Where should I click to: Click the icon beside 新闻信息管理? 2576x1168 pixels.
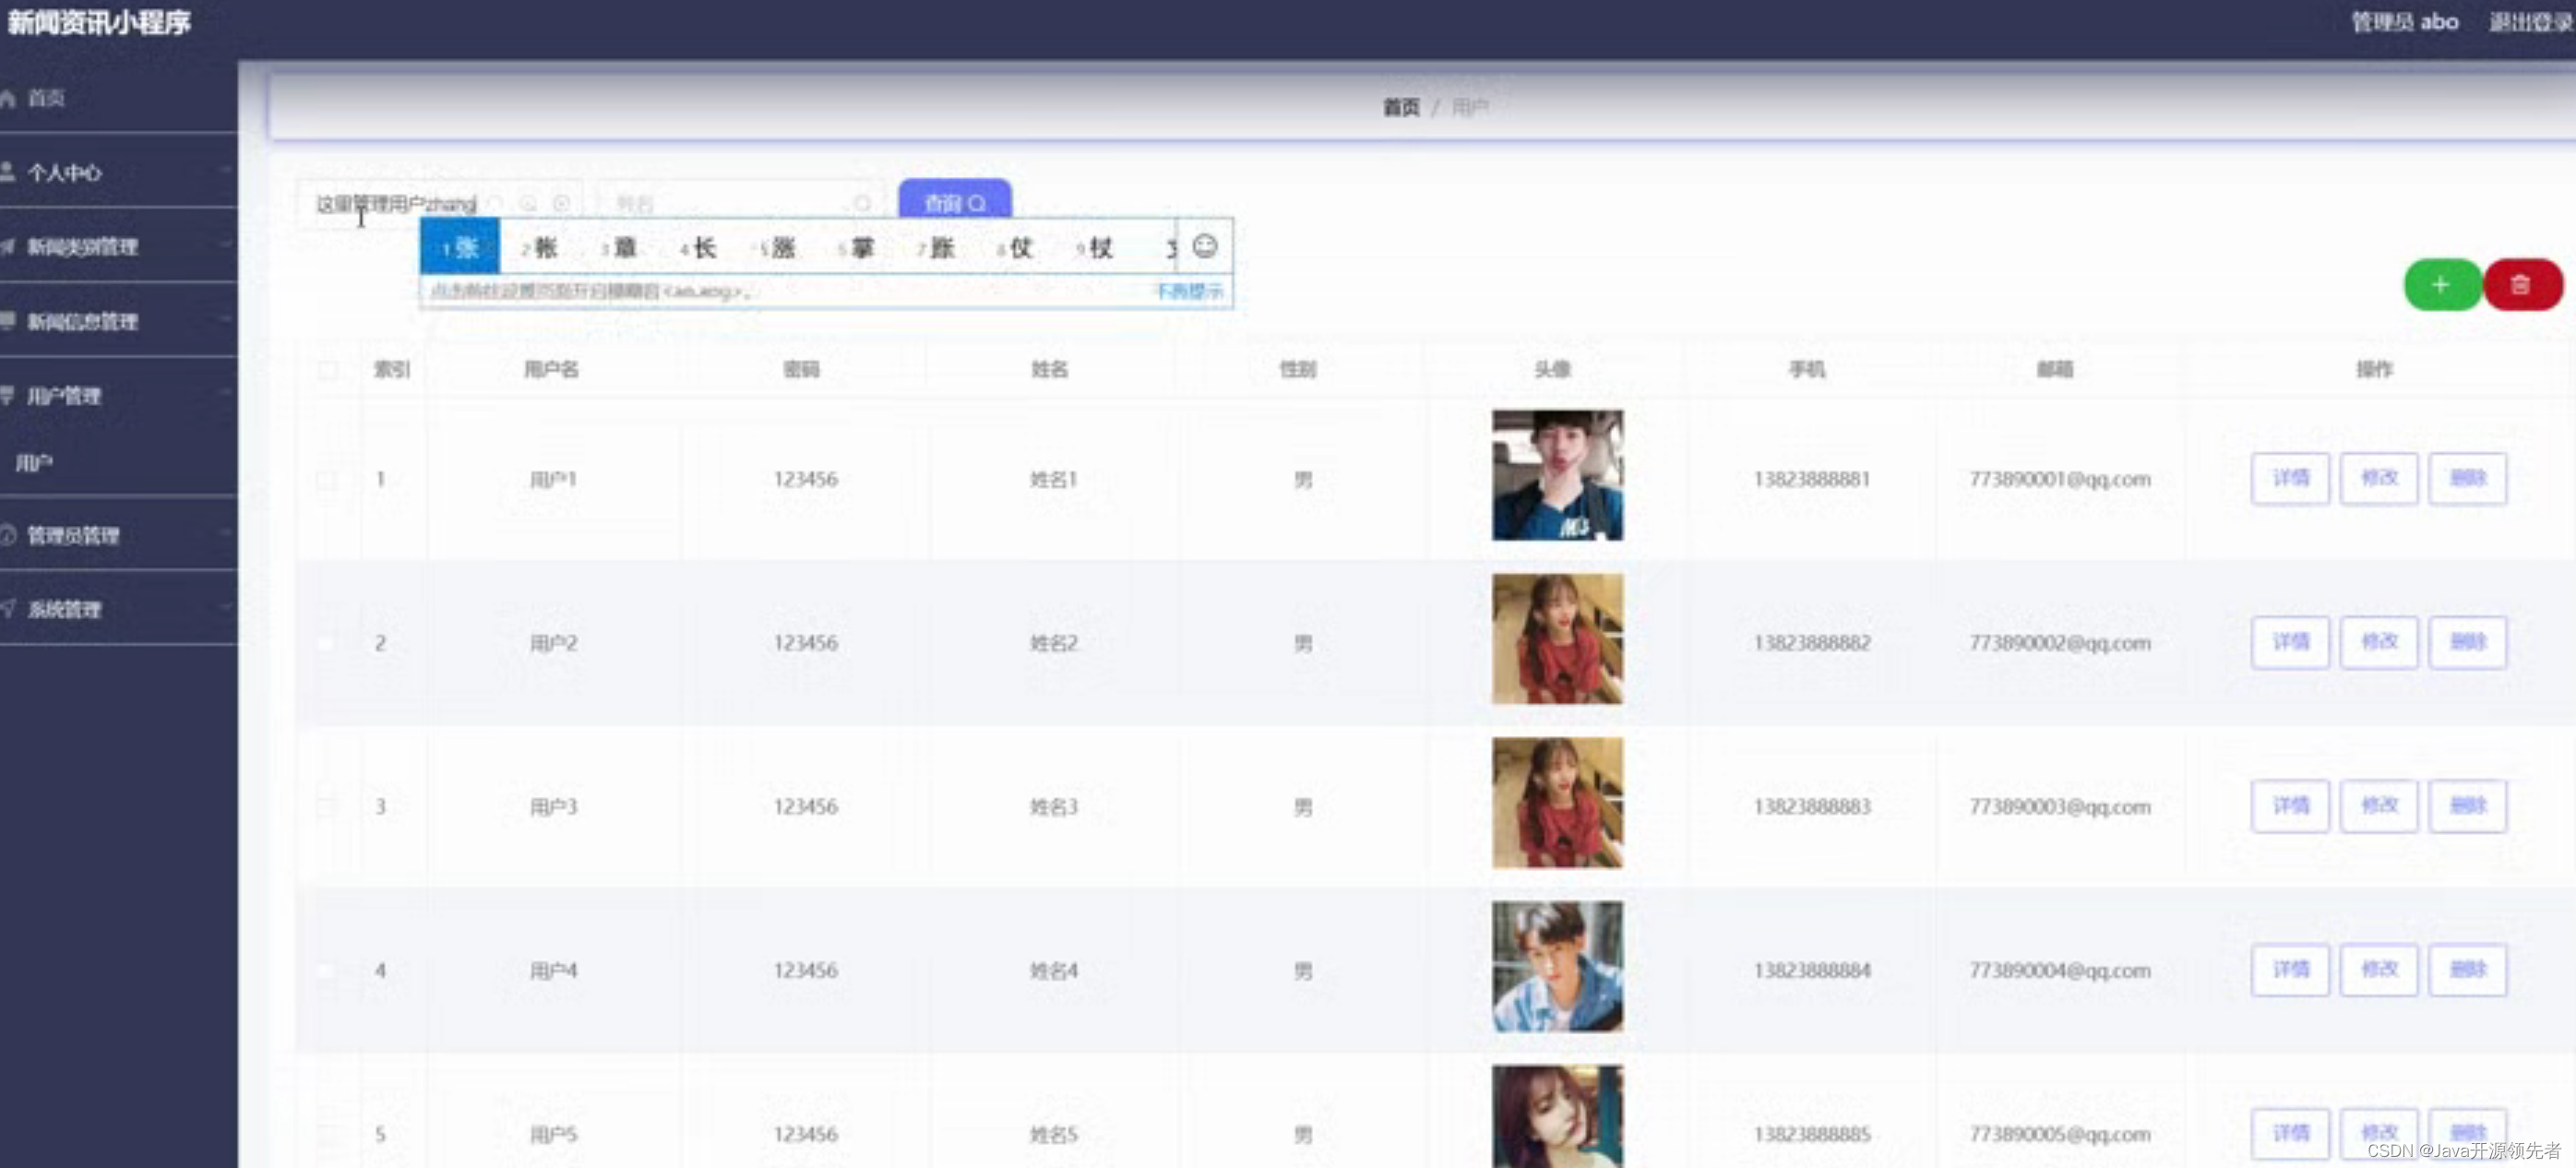coord(7,320)
